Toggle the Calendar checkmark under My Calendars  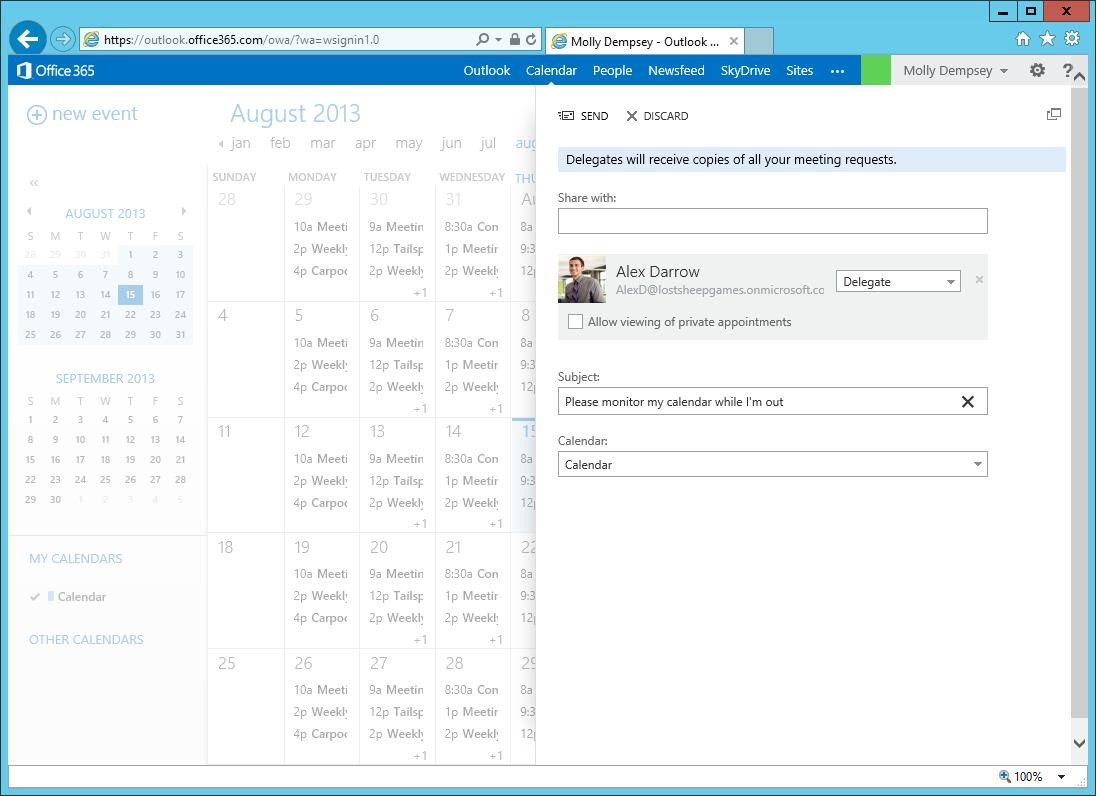coord(35,597)
